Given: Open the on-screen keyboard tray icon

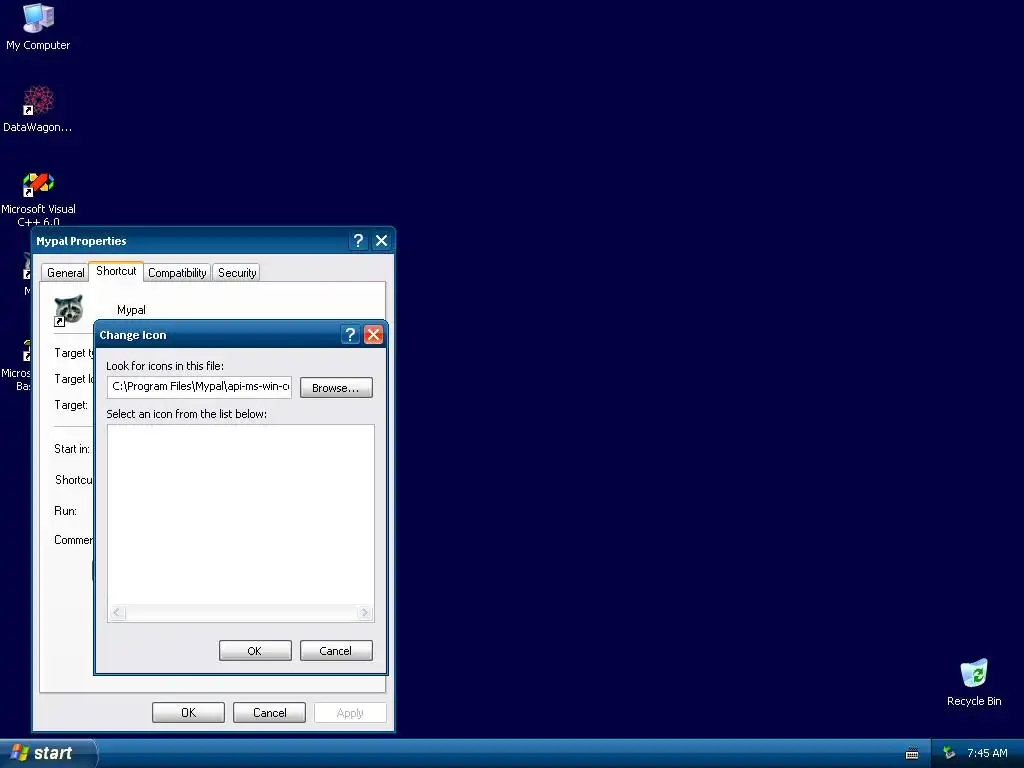Looking at the screenshot, I should tap(912, 754).
